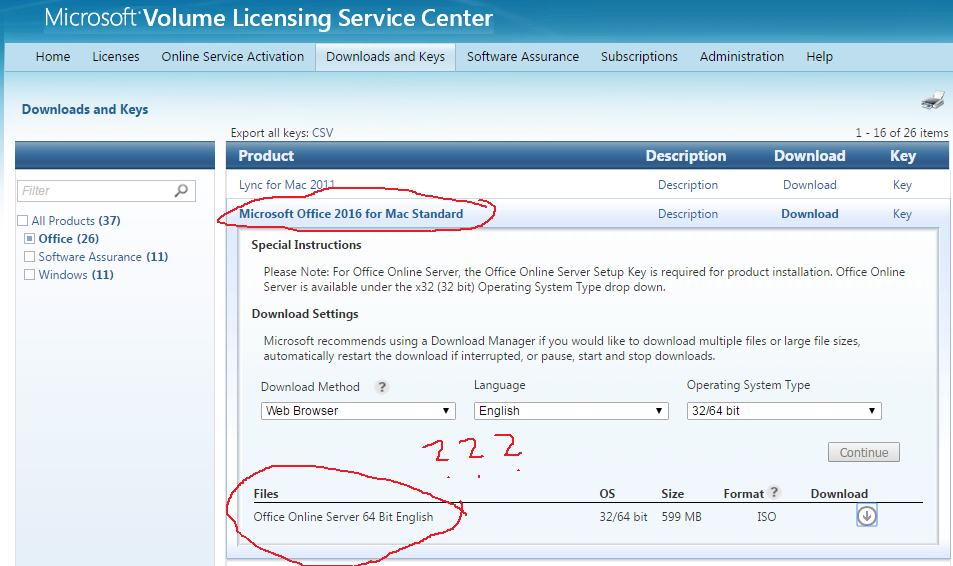The image size is (953, 566).
Task: Open the Operating System Type dropdown
Action: tap(784, 411)
